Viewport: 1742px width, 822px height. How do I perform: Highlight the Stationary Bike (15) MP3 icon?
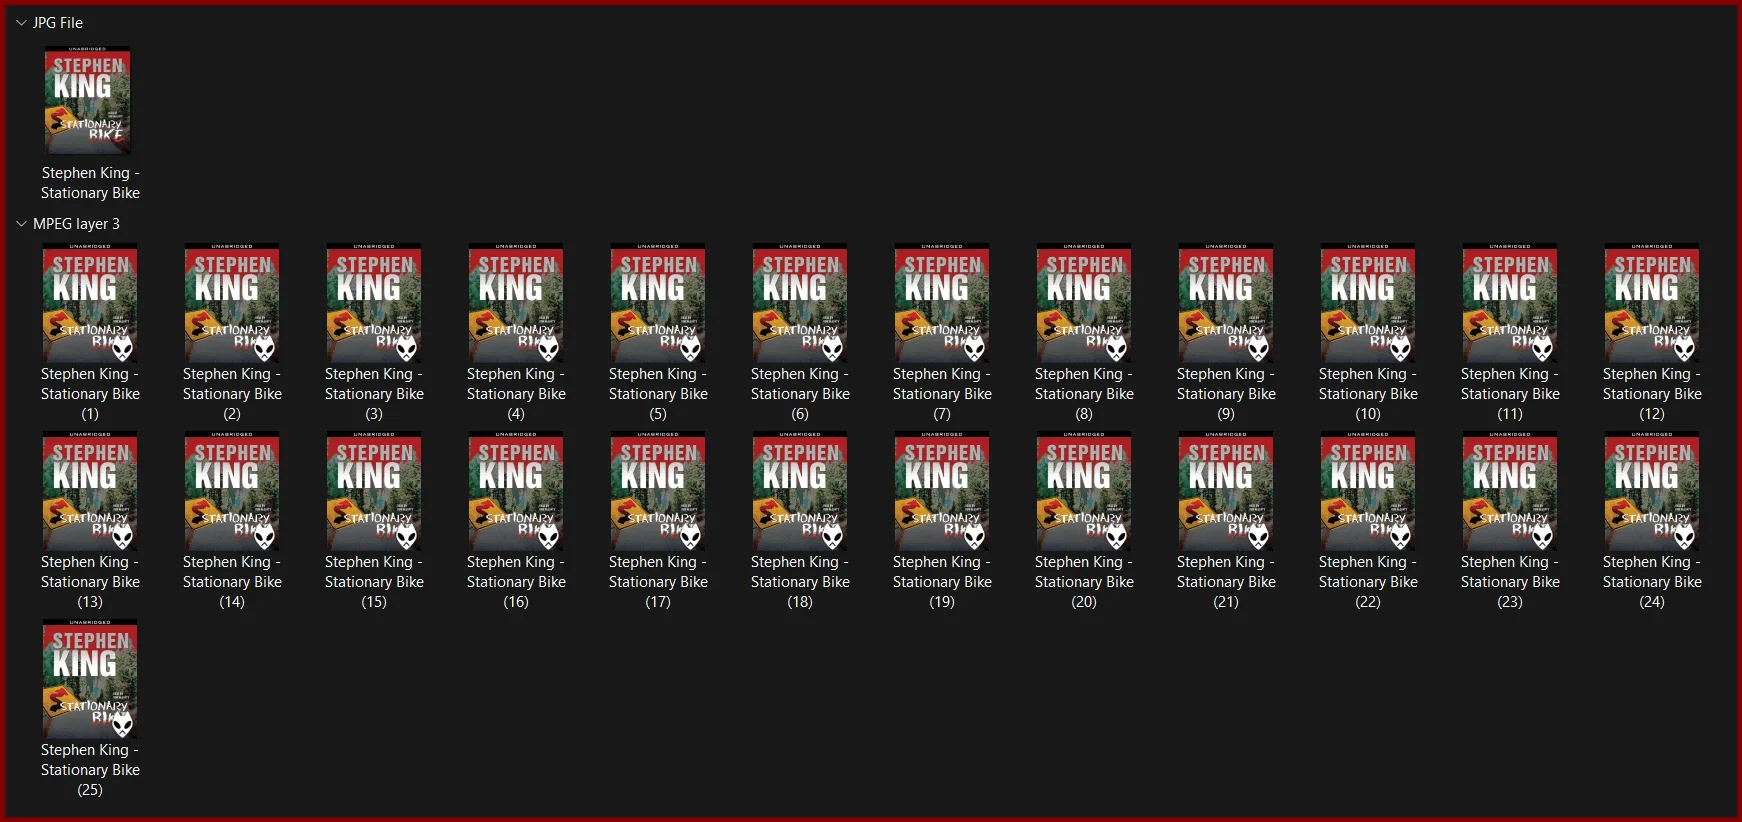pyautogui.click(x=374, y=491)
